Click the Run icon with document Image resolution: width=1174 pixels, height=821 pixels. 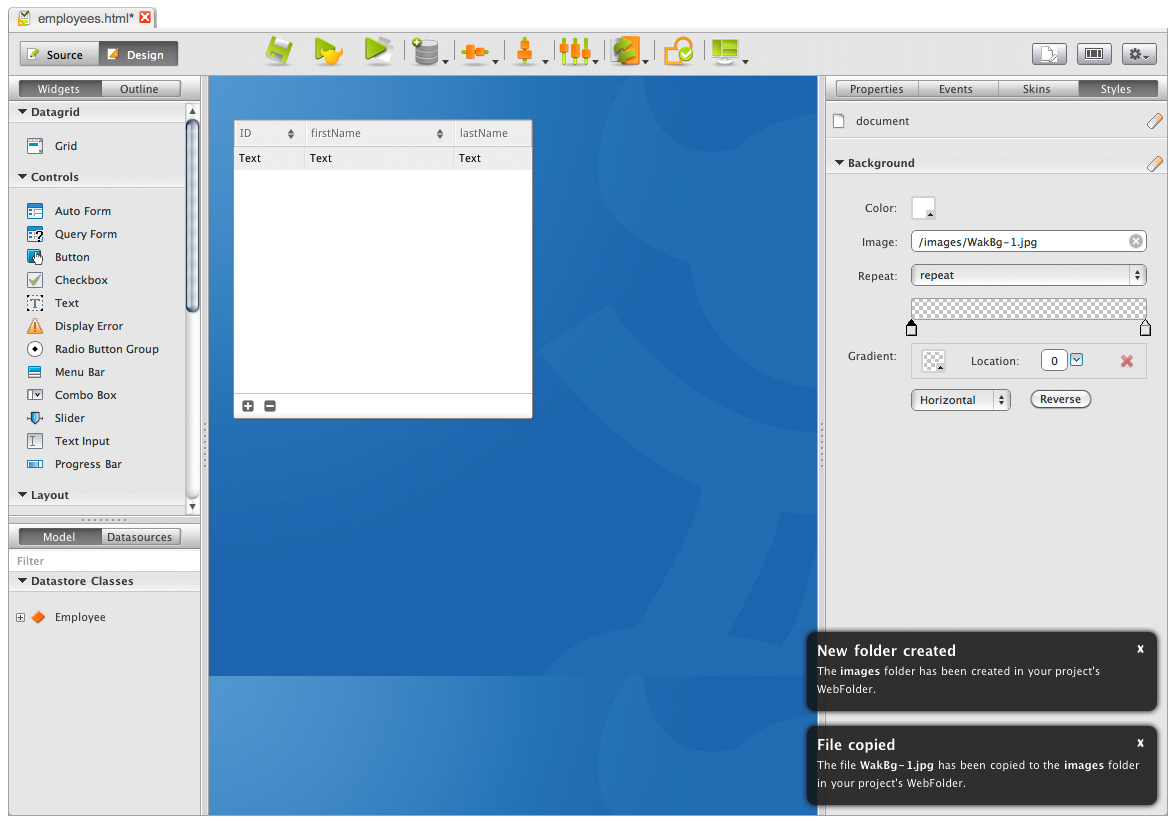pos(377,51)
